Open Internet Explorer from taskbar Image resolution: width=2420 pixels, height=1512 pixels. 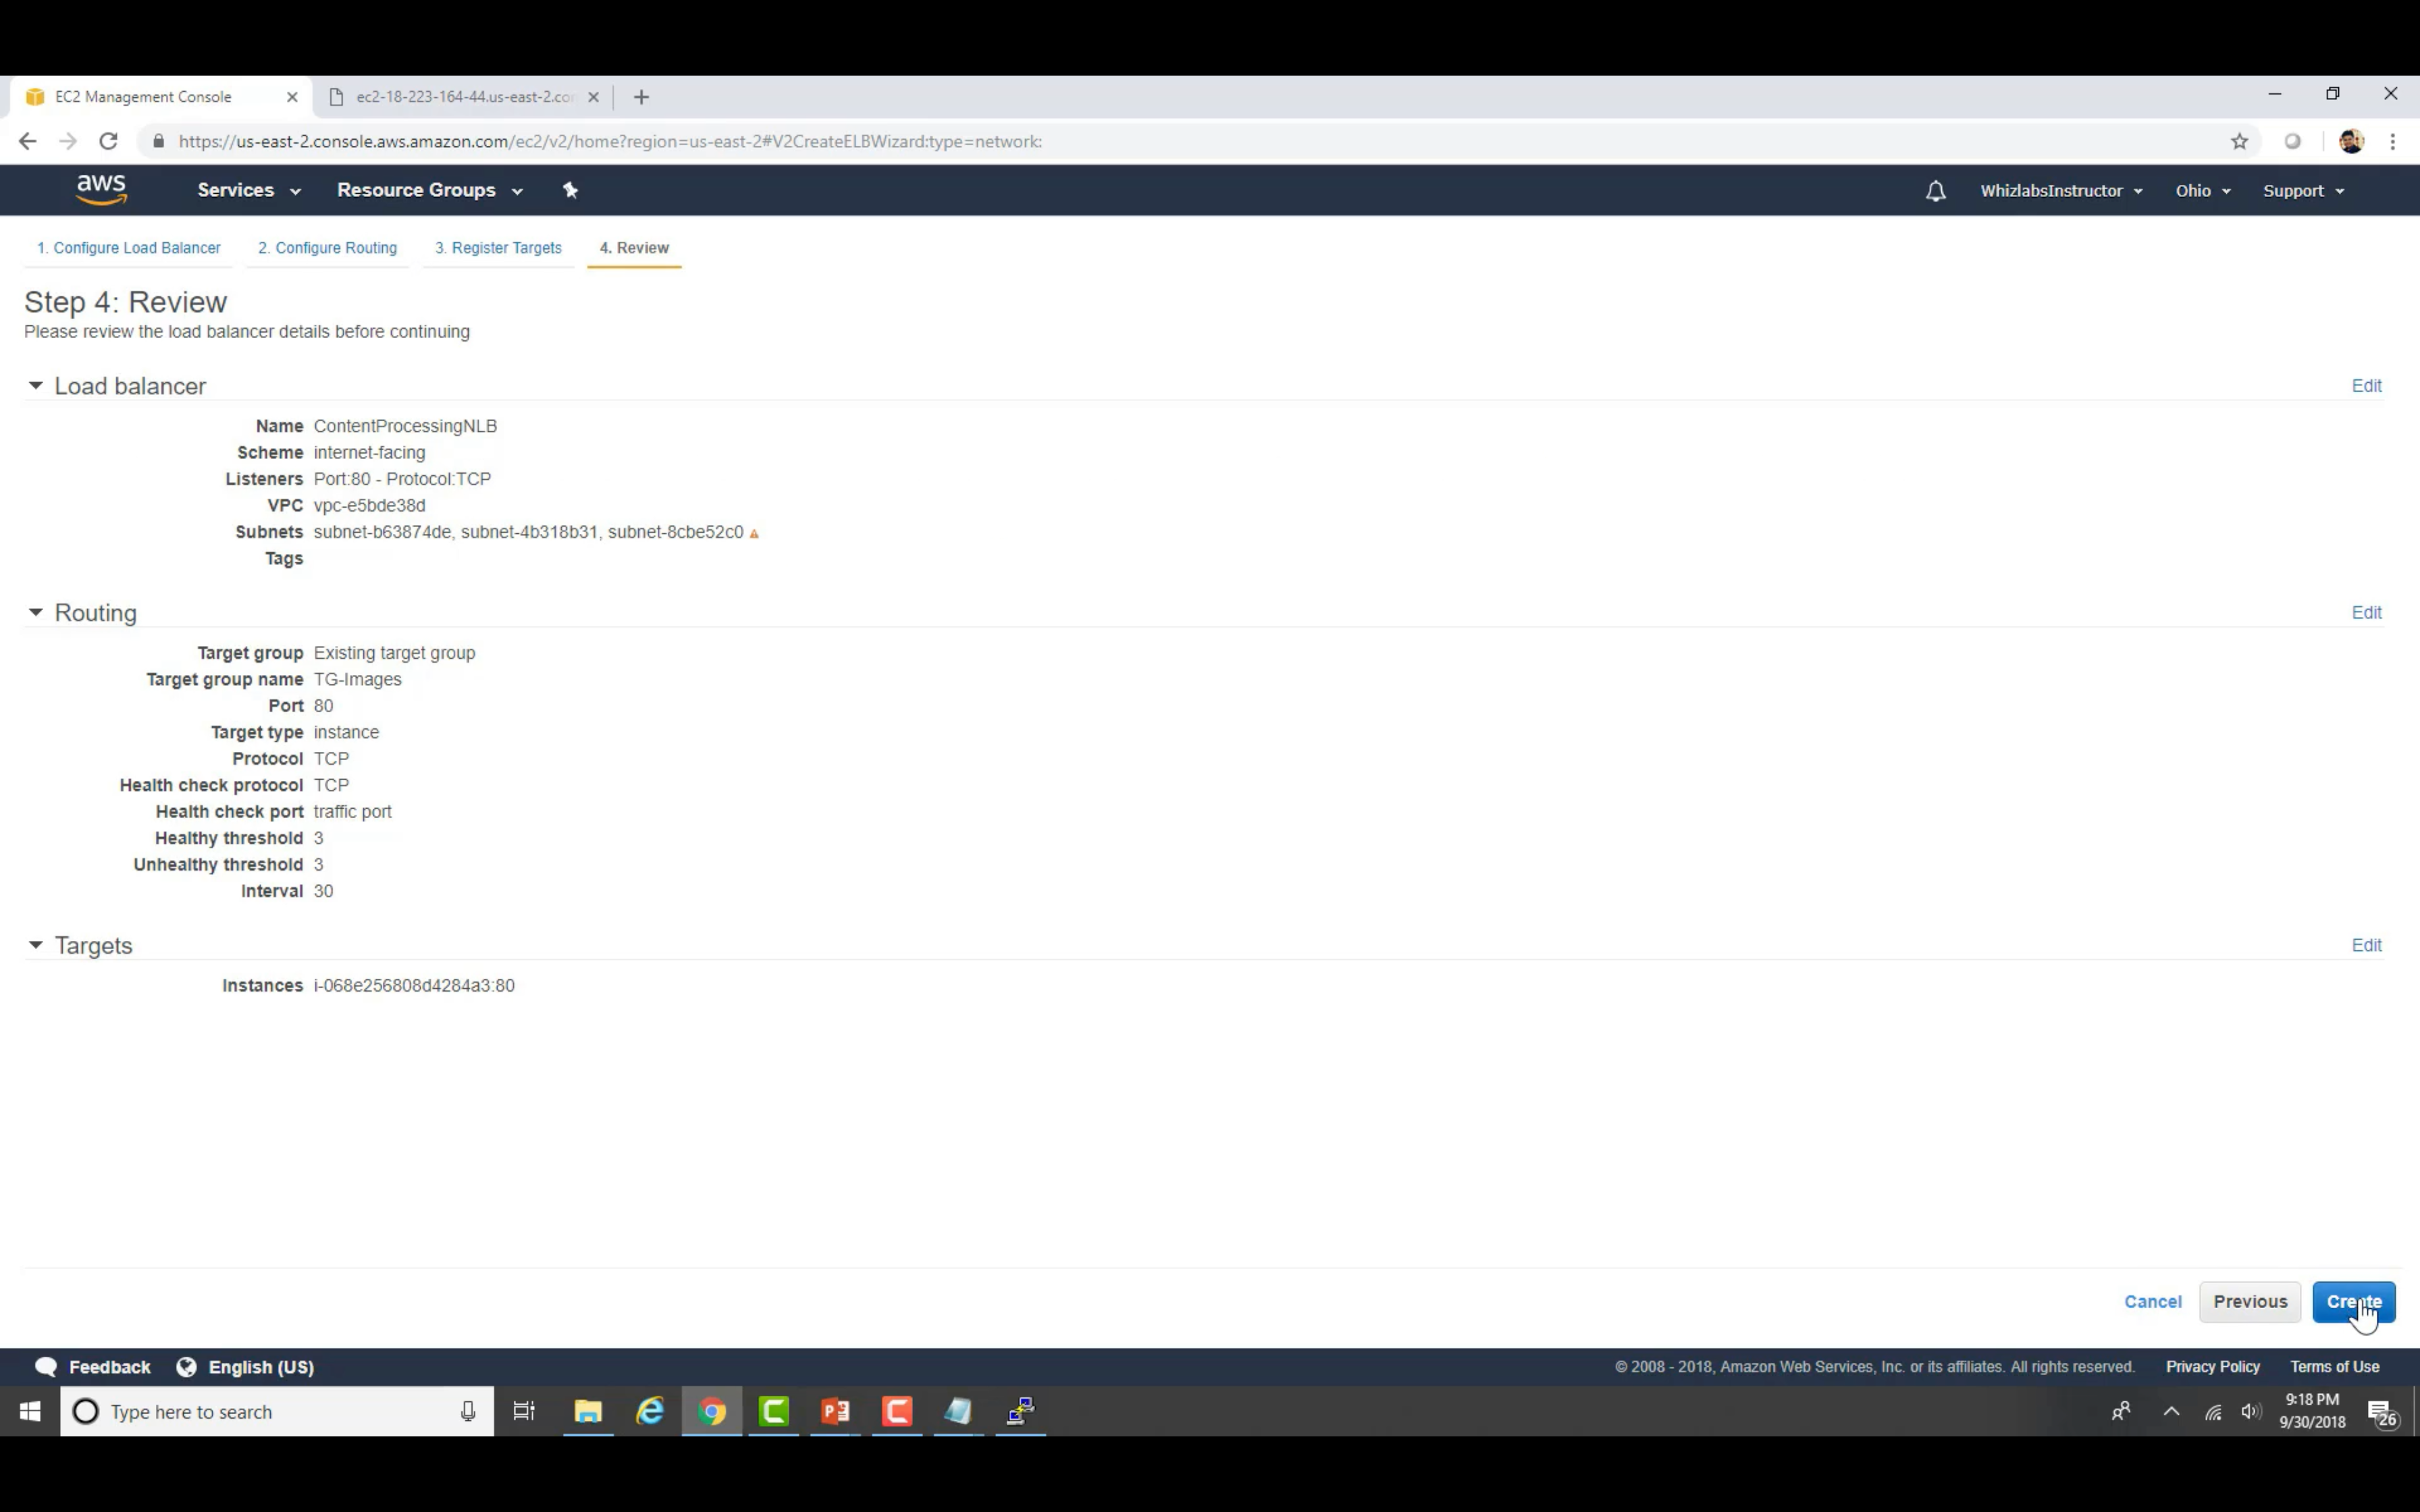click(x=650, y=1411)
